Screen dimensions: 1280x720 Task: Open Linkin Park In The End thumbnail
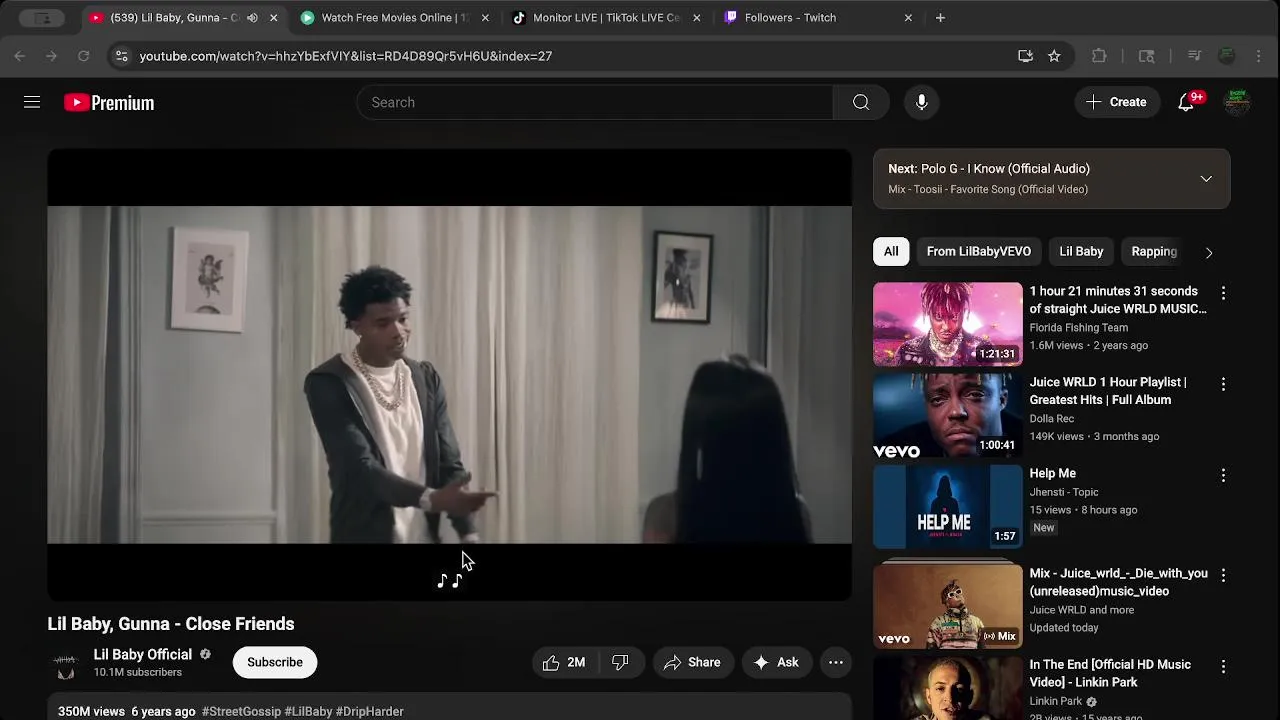(x=948, y=688)
